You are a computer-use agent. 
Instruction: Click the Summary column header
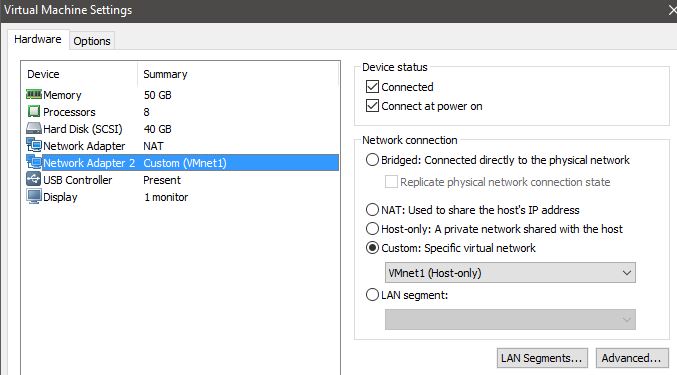165,74
